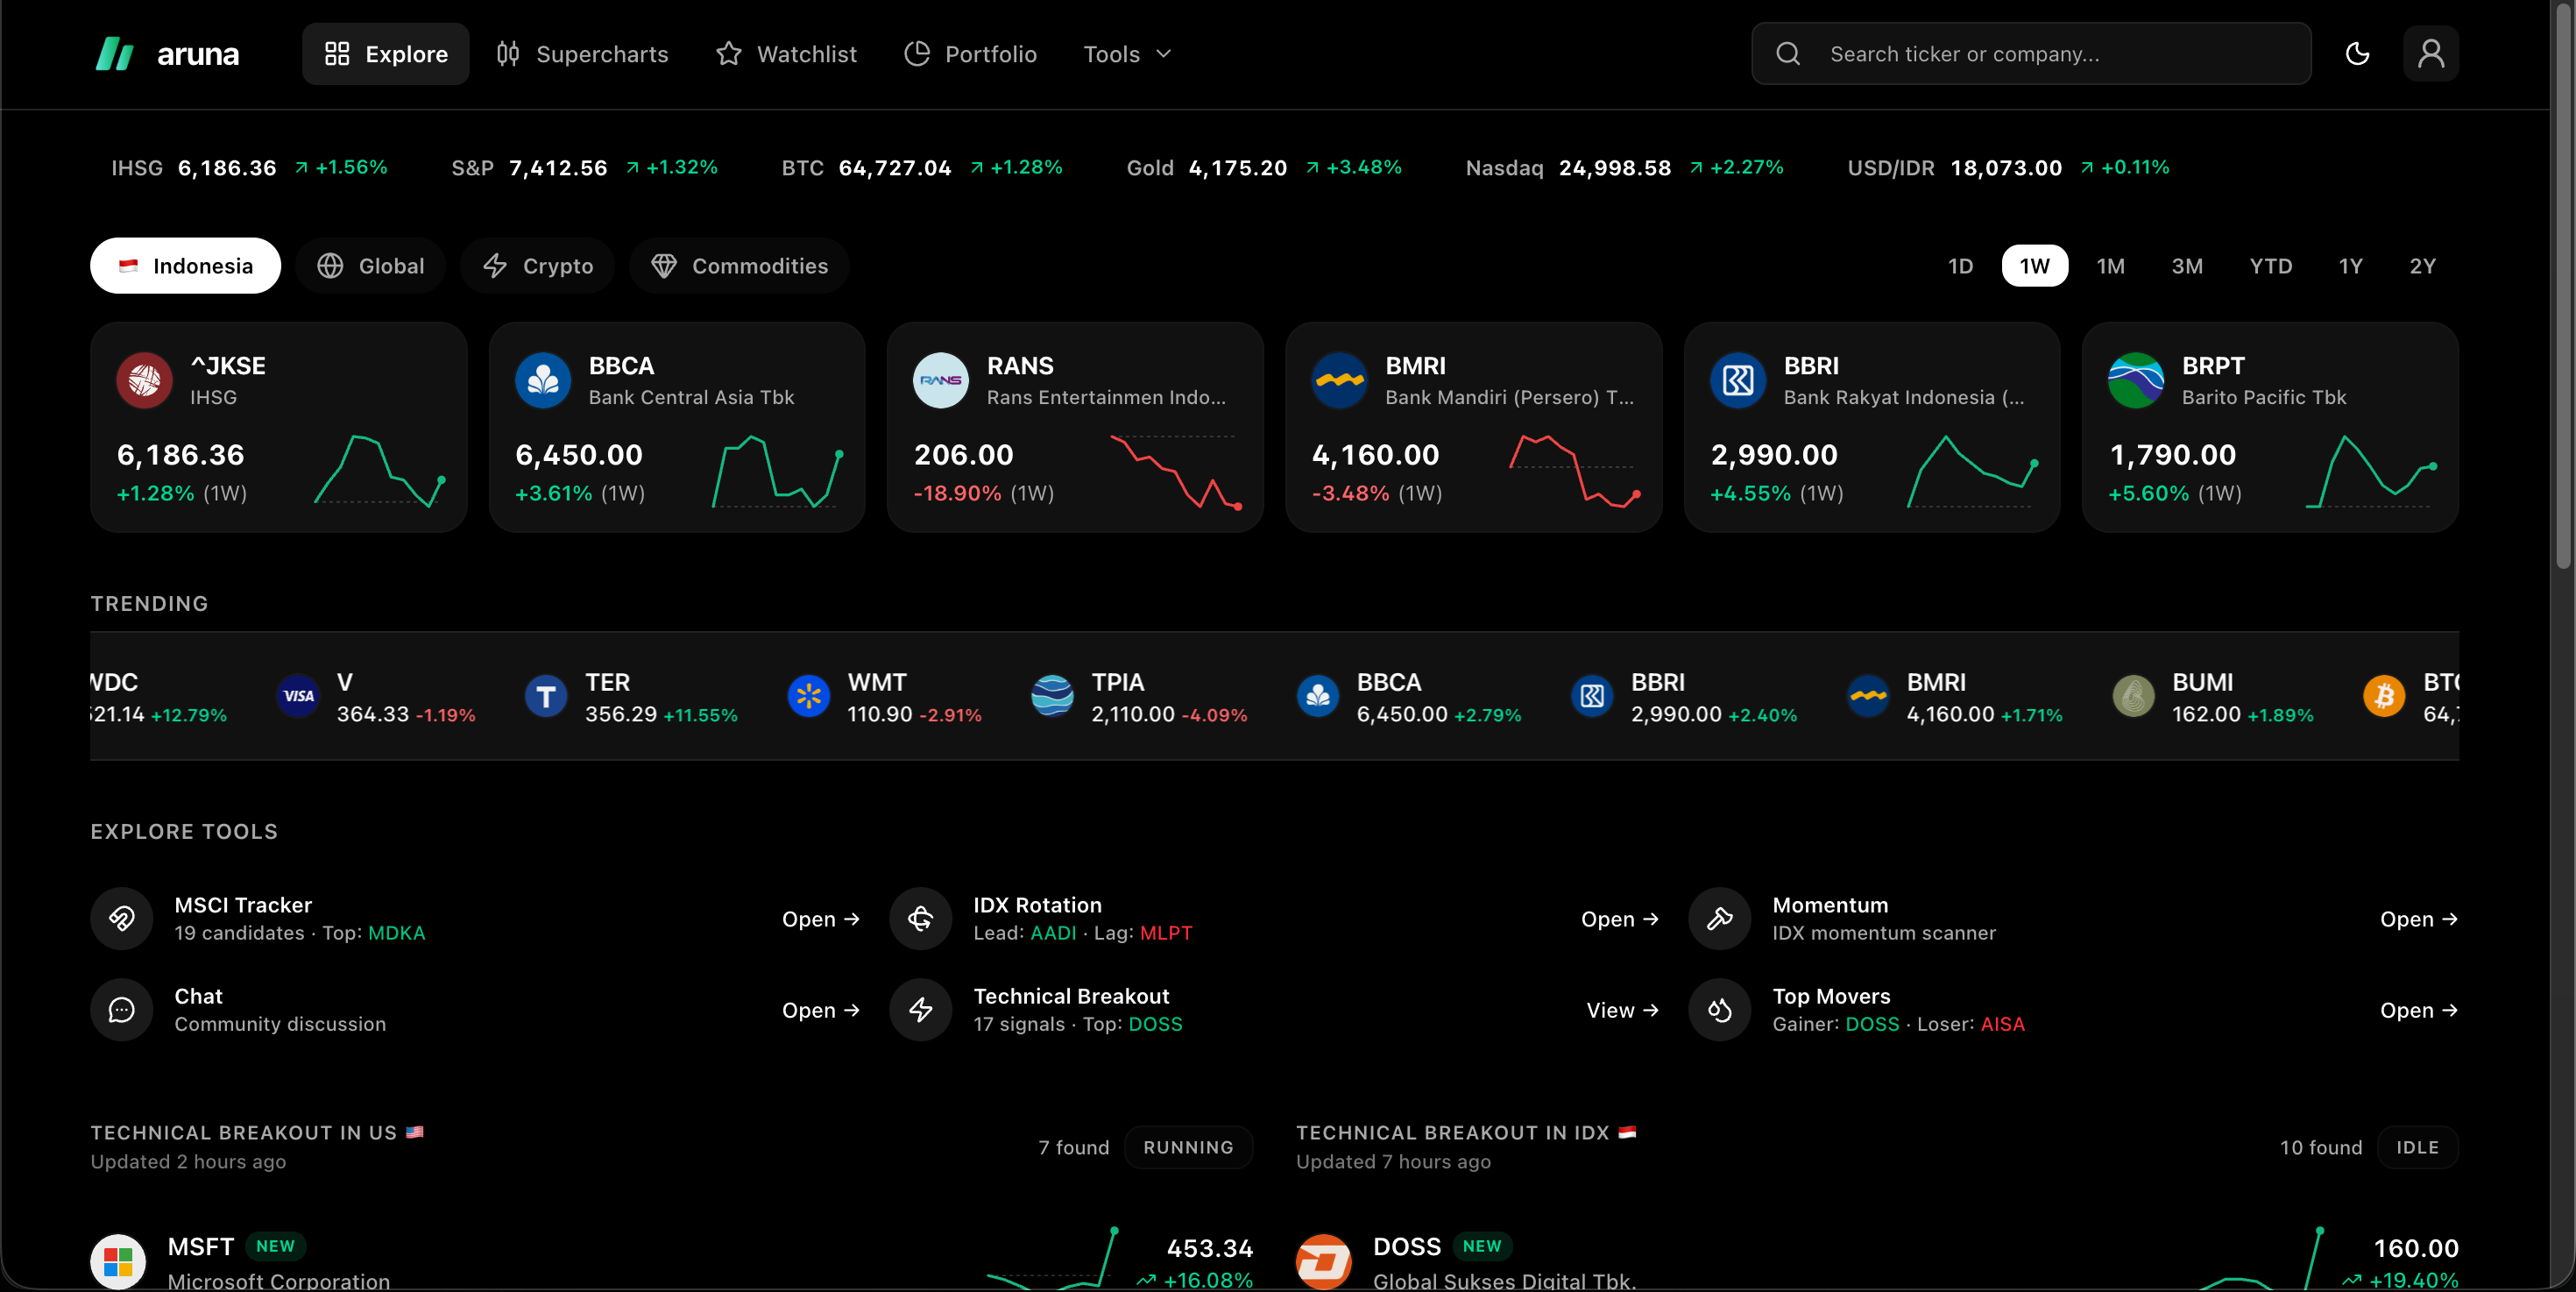Click the TPIA logo in Trending
Viewport: 2576px width, 1292px height.
tap(1053, 696)
